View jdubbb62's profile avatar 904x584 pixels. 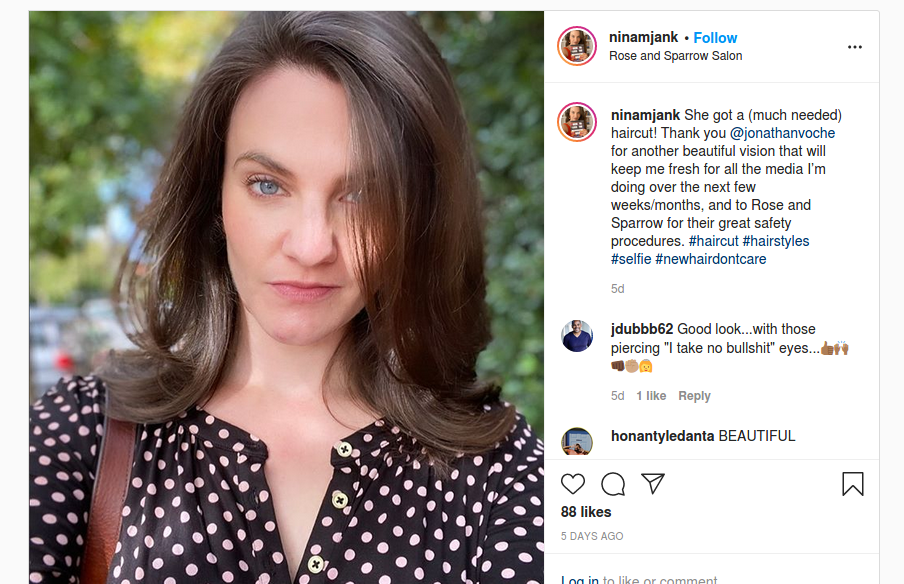click(578, 337)
